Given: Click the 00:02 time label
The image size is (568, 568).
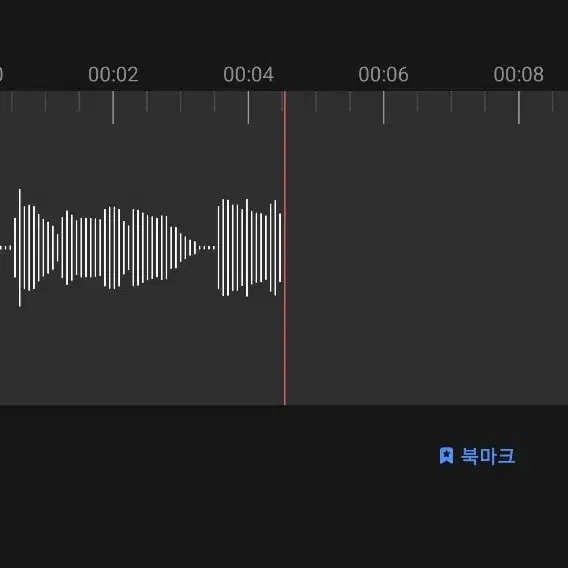Looking at the screenshot, I should coord(113,74).
